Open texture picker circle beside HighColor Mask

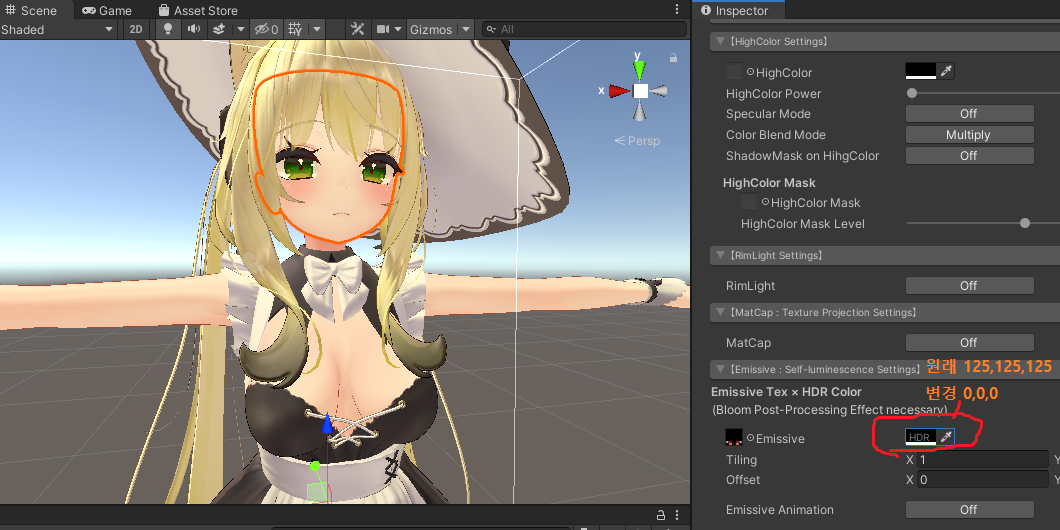(x=765, y=201)
